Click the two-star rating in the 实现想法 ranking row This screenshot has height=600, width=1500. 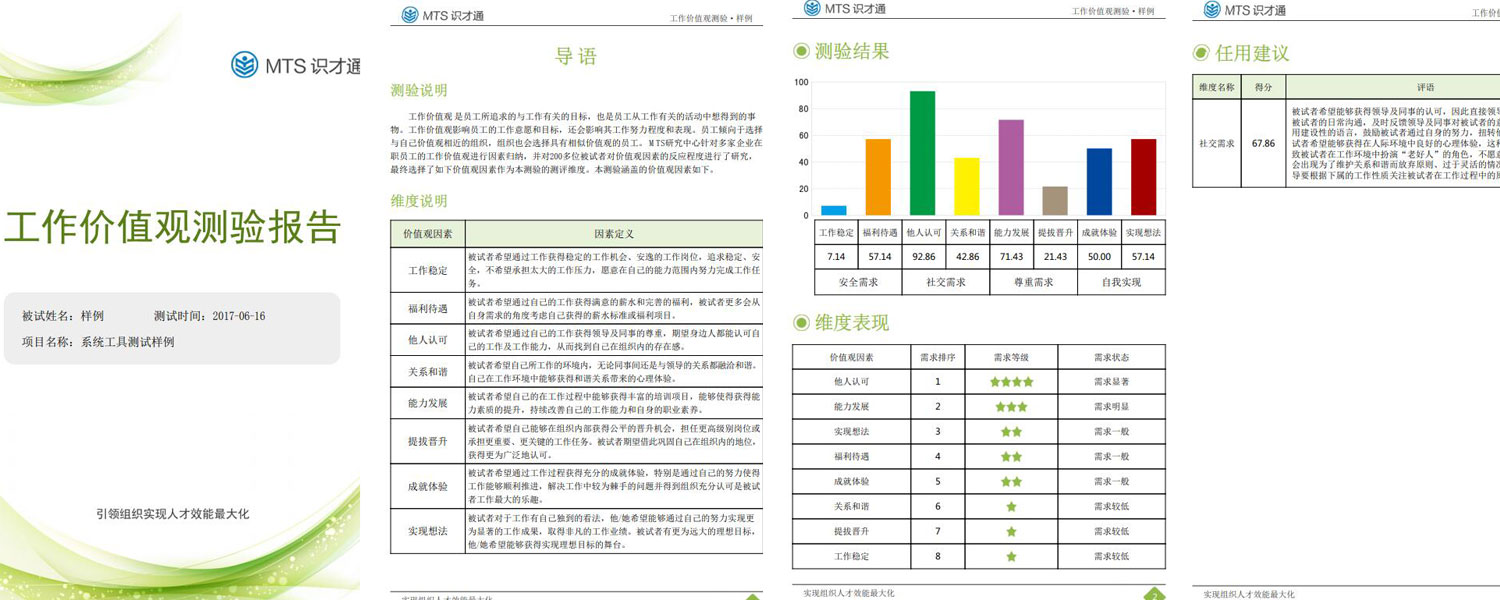[x=1011, y=432]
